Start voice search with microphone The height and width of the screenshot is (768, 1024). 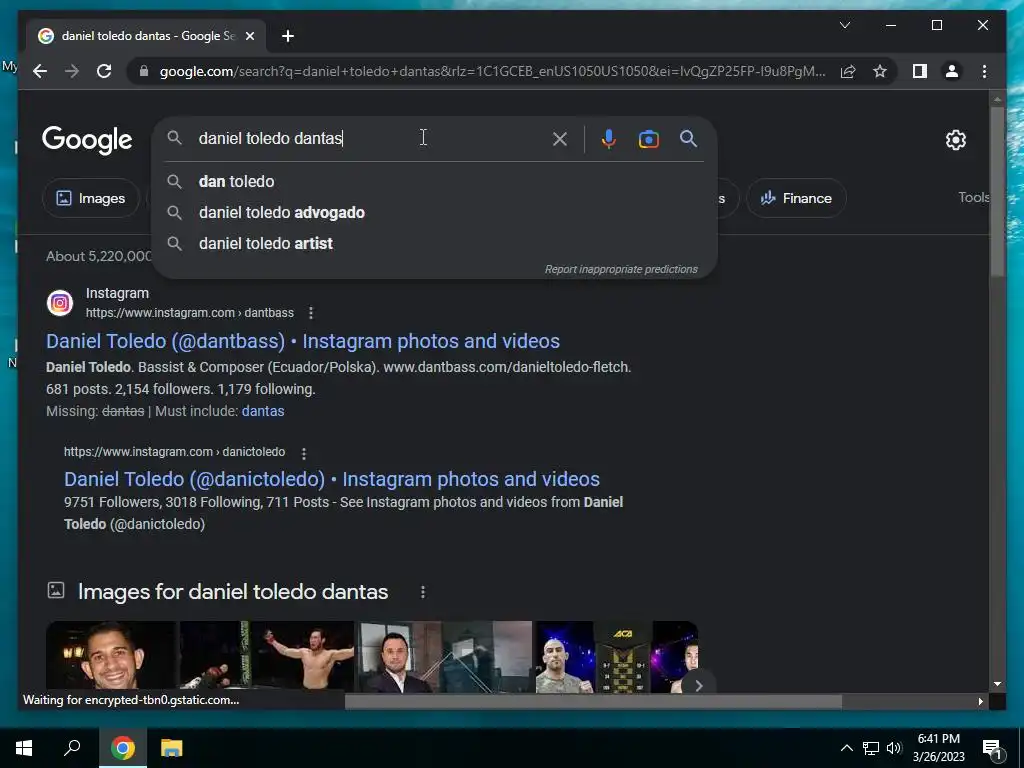tap(608, 138)
